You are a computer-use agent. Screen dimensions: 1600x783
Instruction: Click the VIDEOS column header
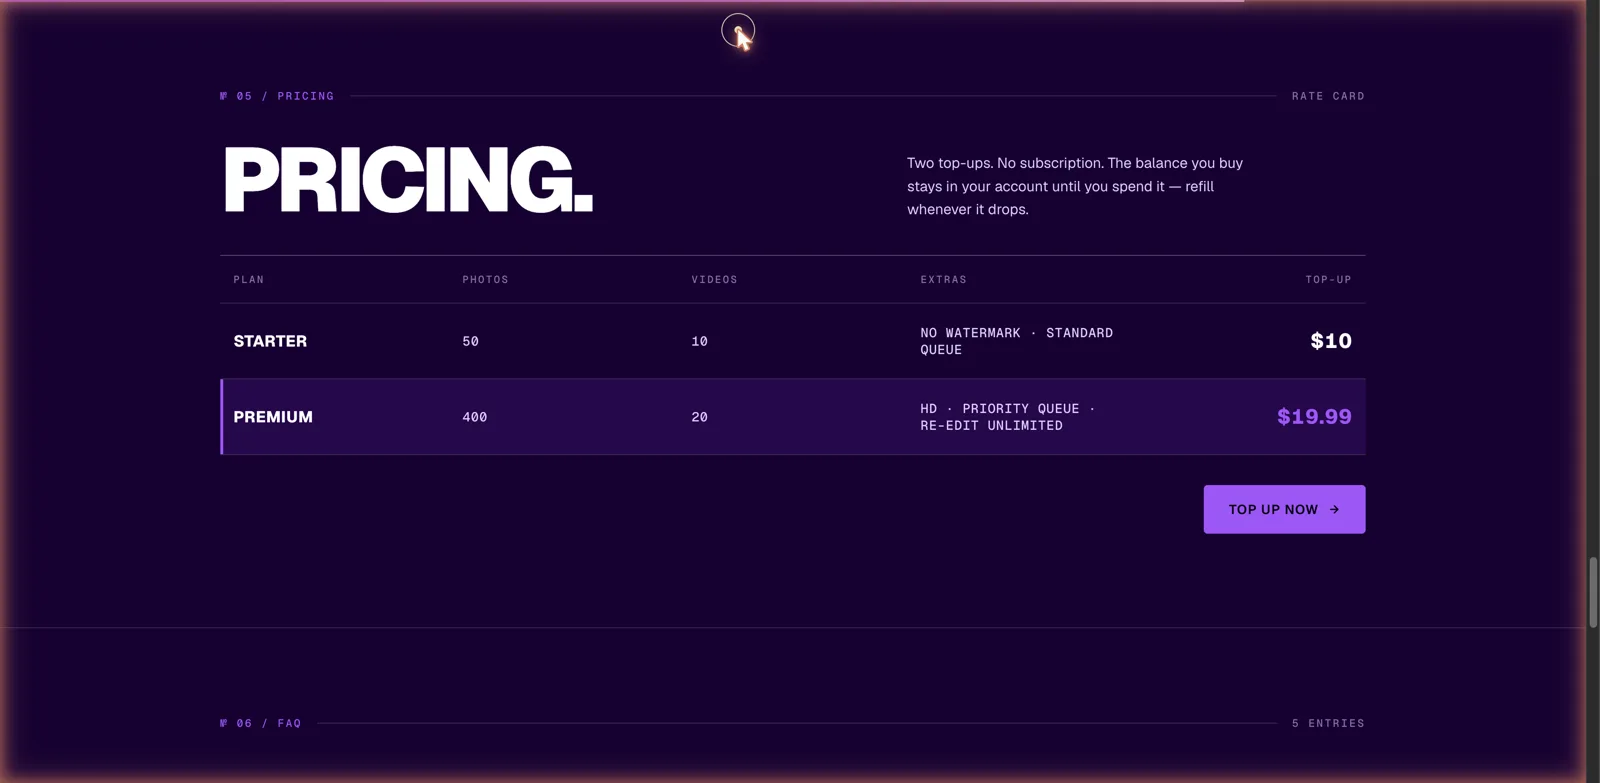(x=714, y=280)
